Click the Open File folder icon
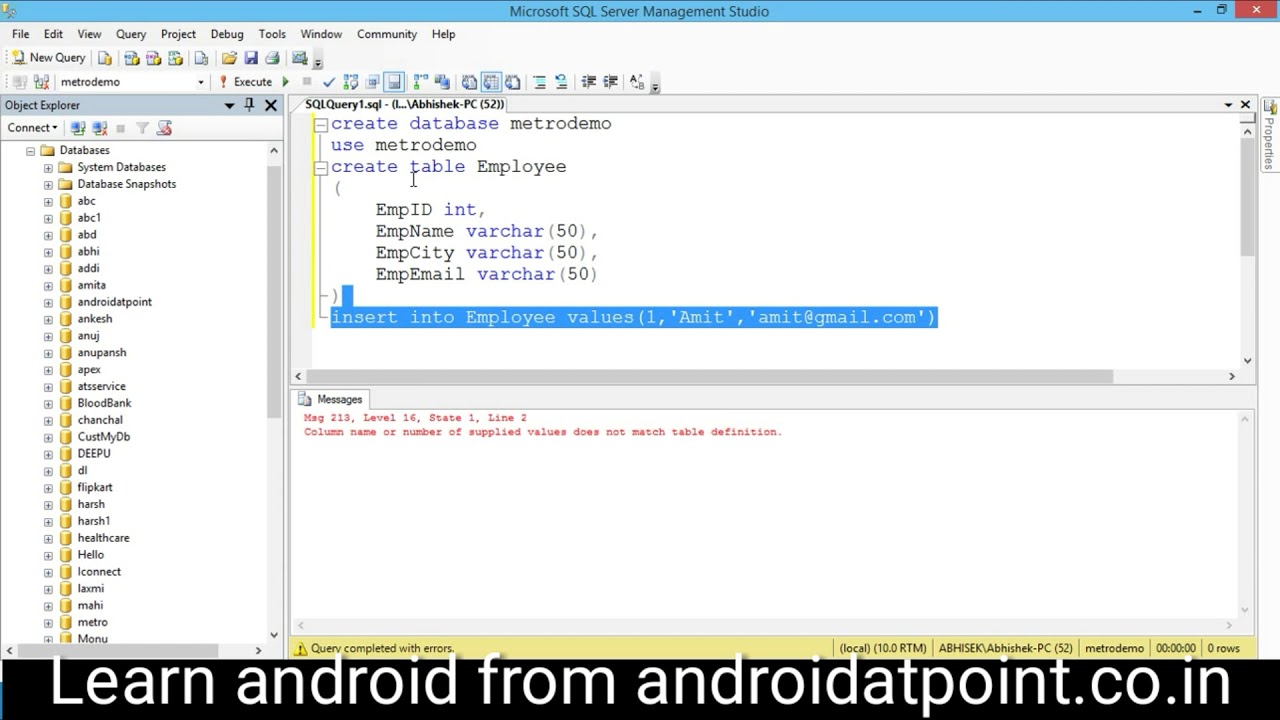1280x720 pixels. [229, 58]
